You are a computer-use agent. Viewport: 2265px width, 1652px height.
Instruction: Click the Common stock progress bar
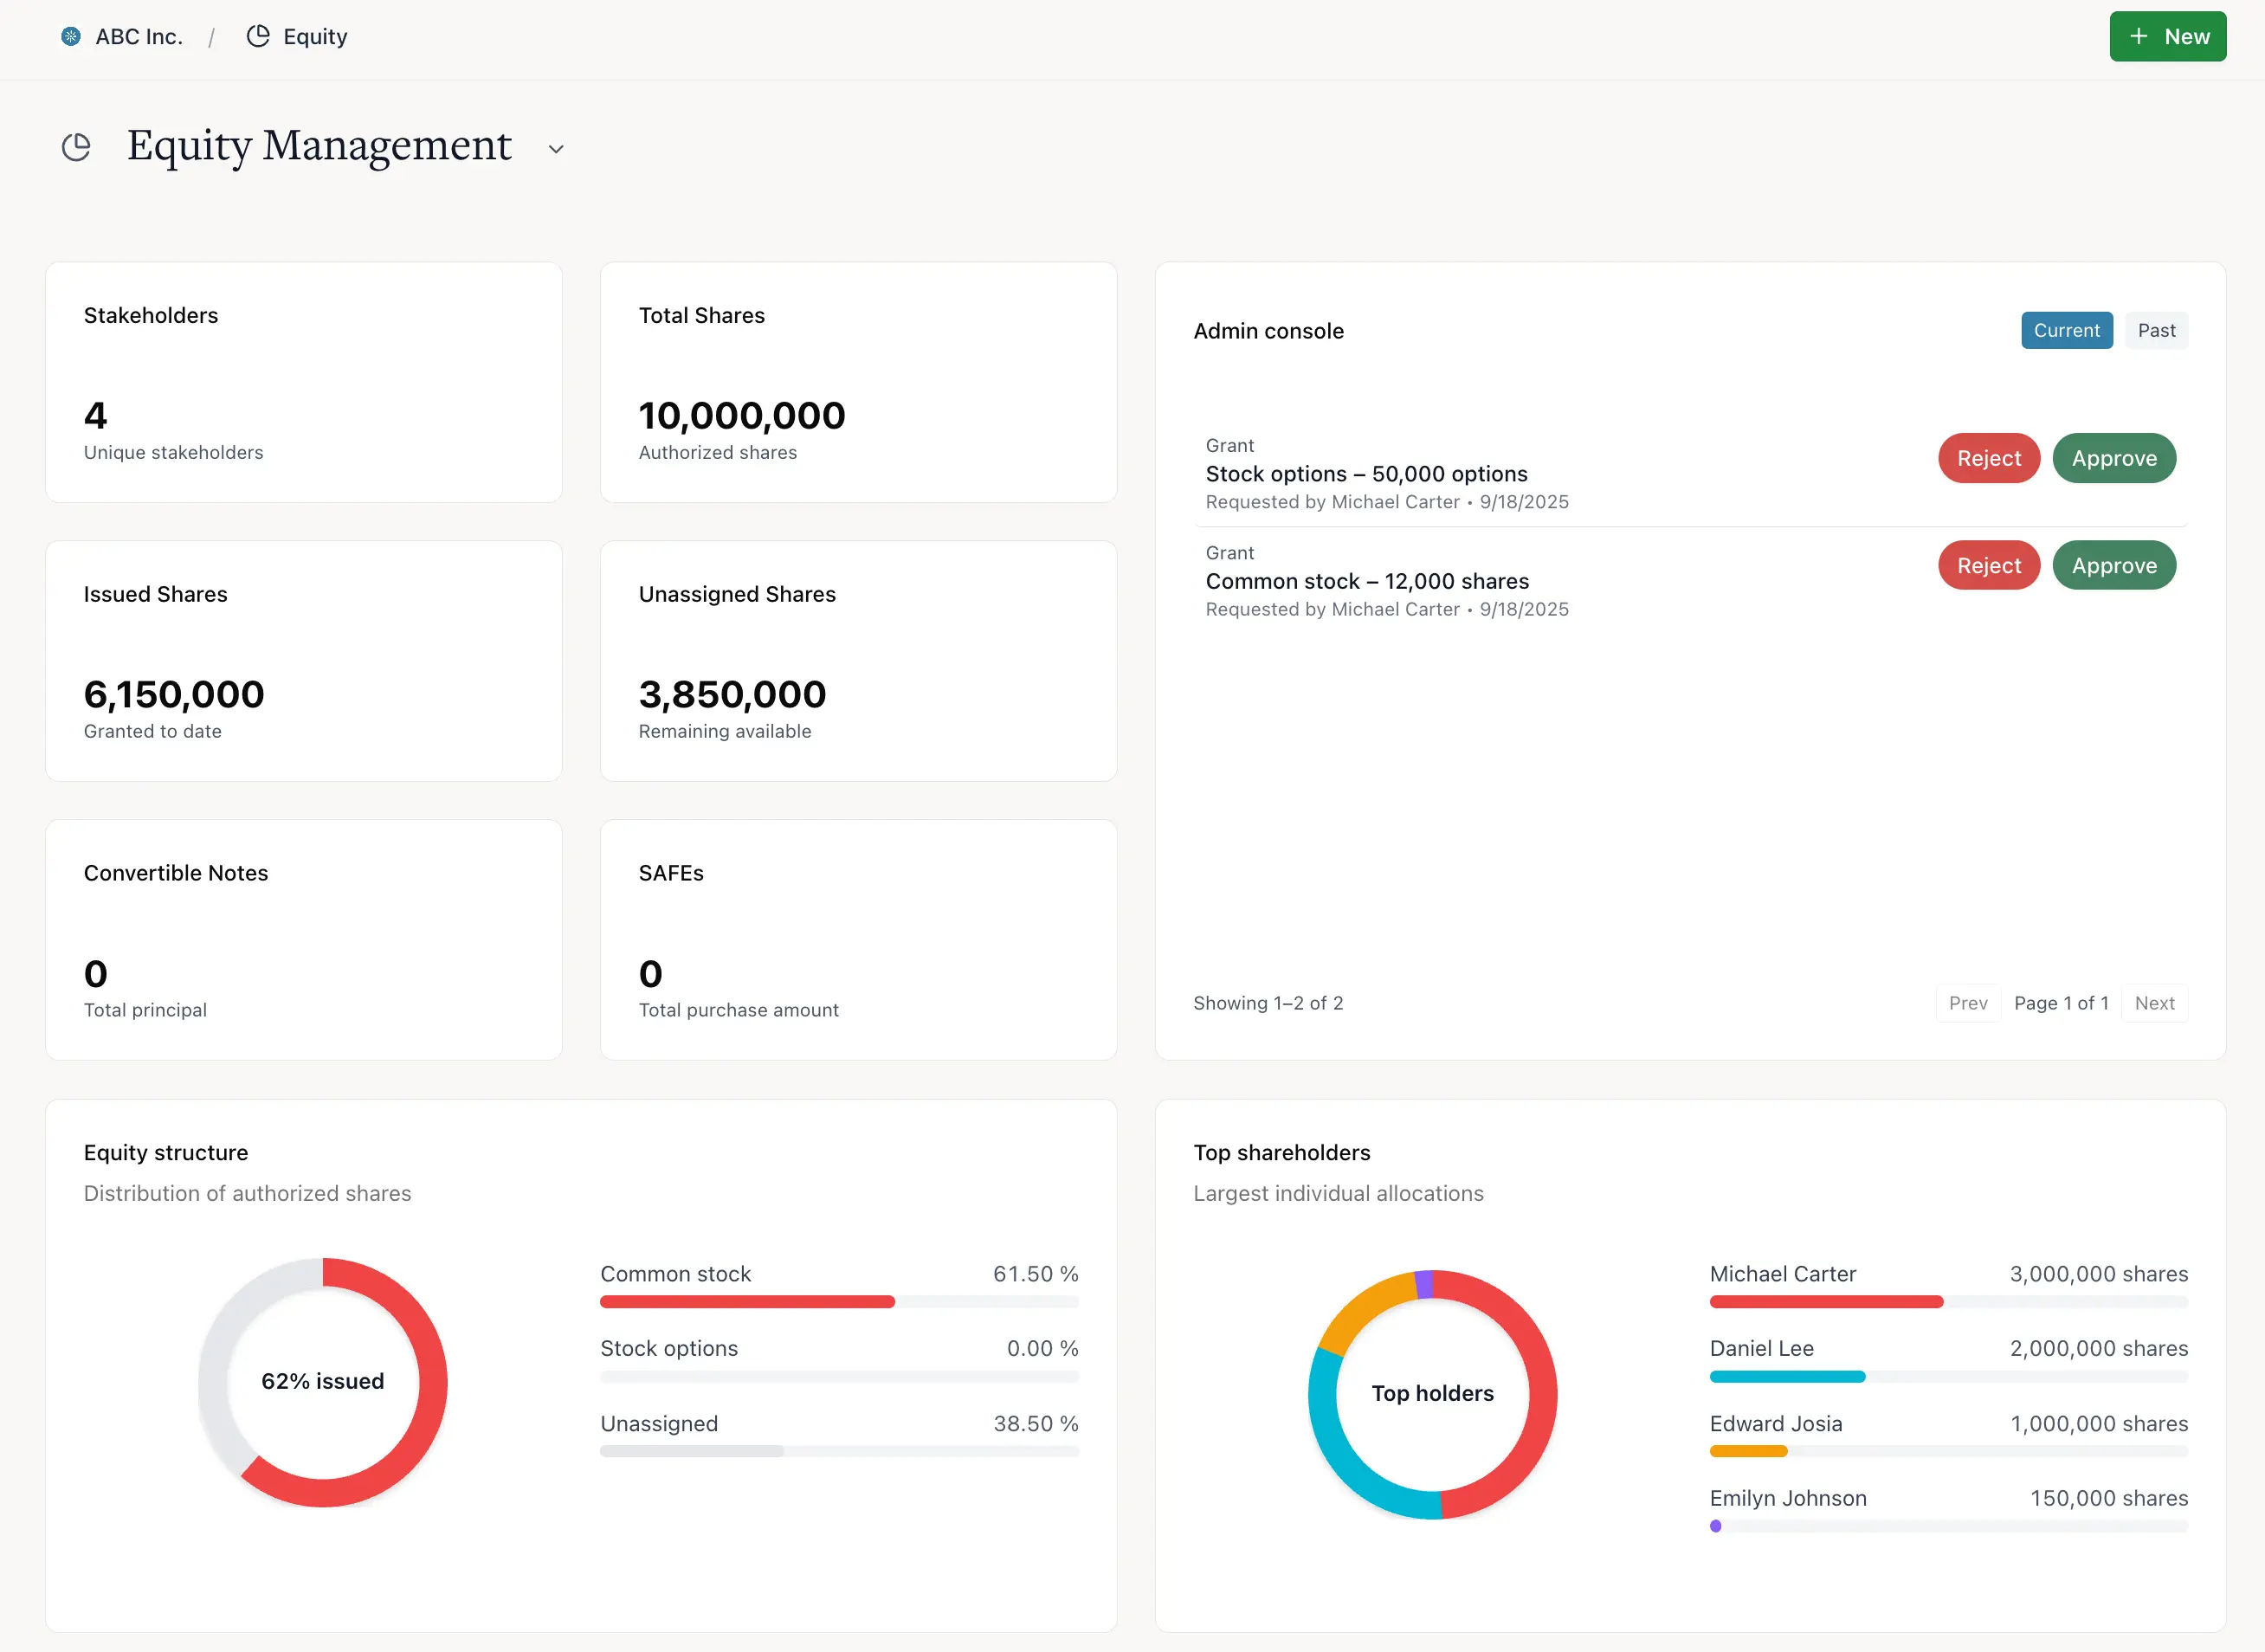tap(747, 1302)
